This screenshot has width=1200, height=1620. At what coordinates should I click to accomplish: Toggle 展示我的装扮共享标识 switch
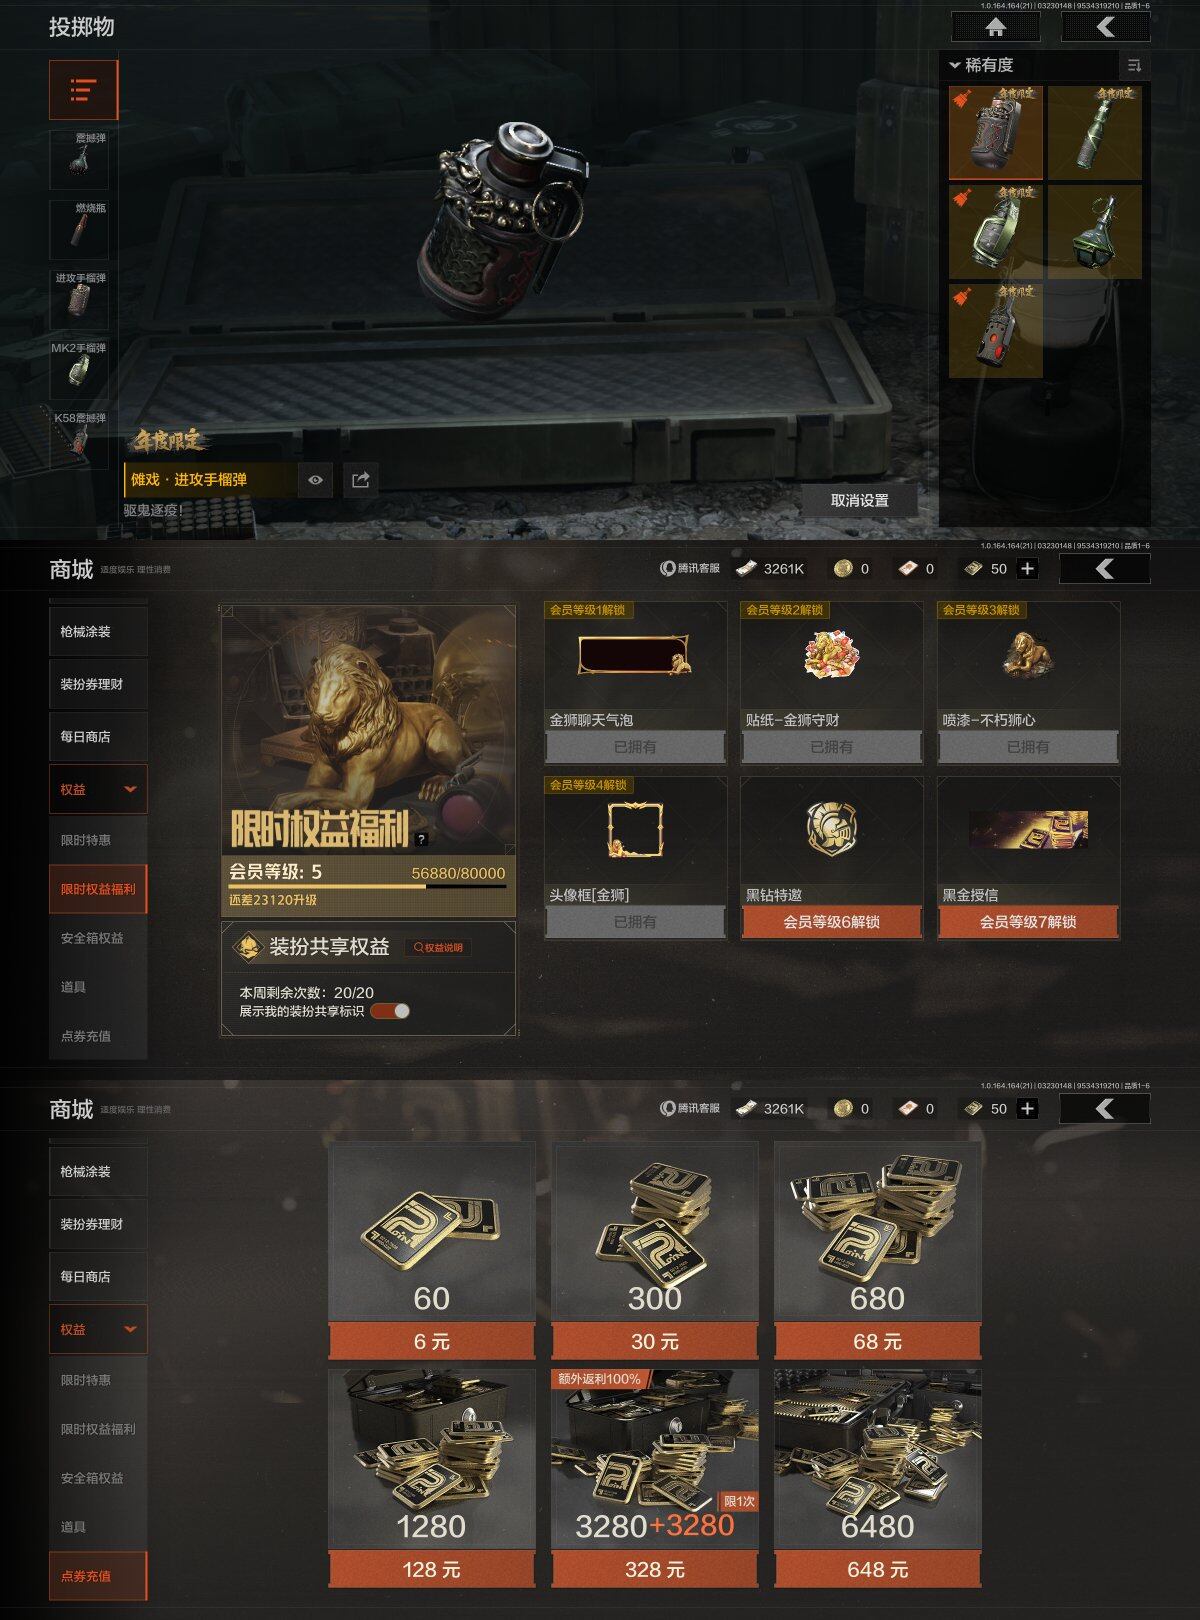390,1011
